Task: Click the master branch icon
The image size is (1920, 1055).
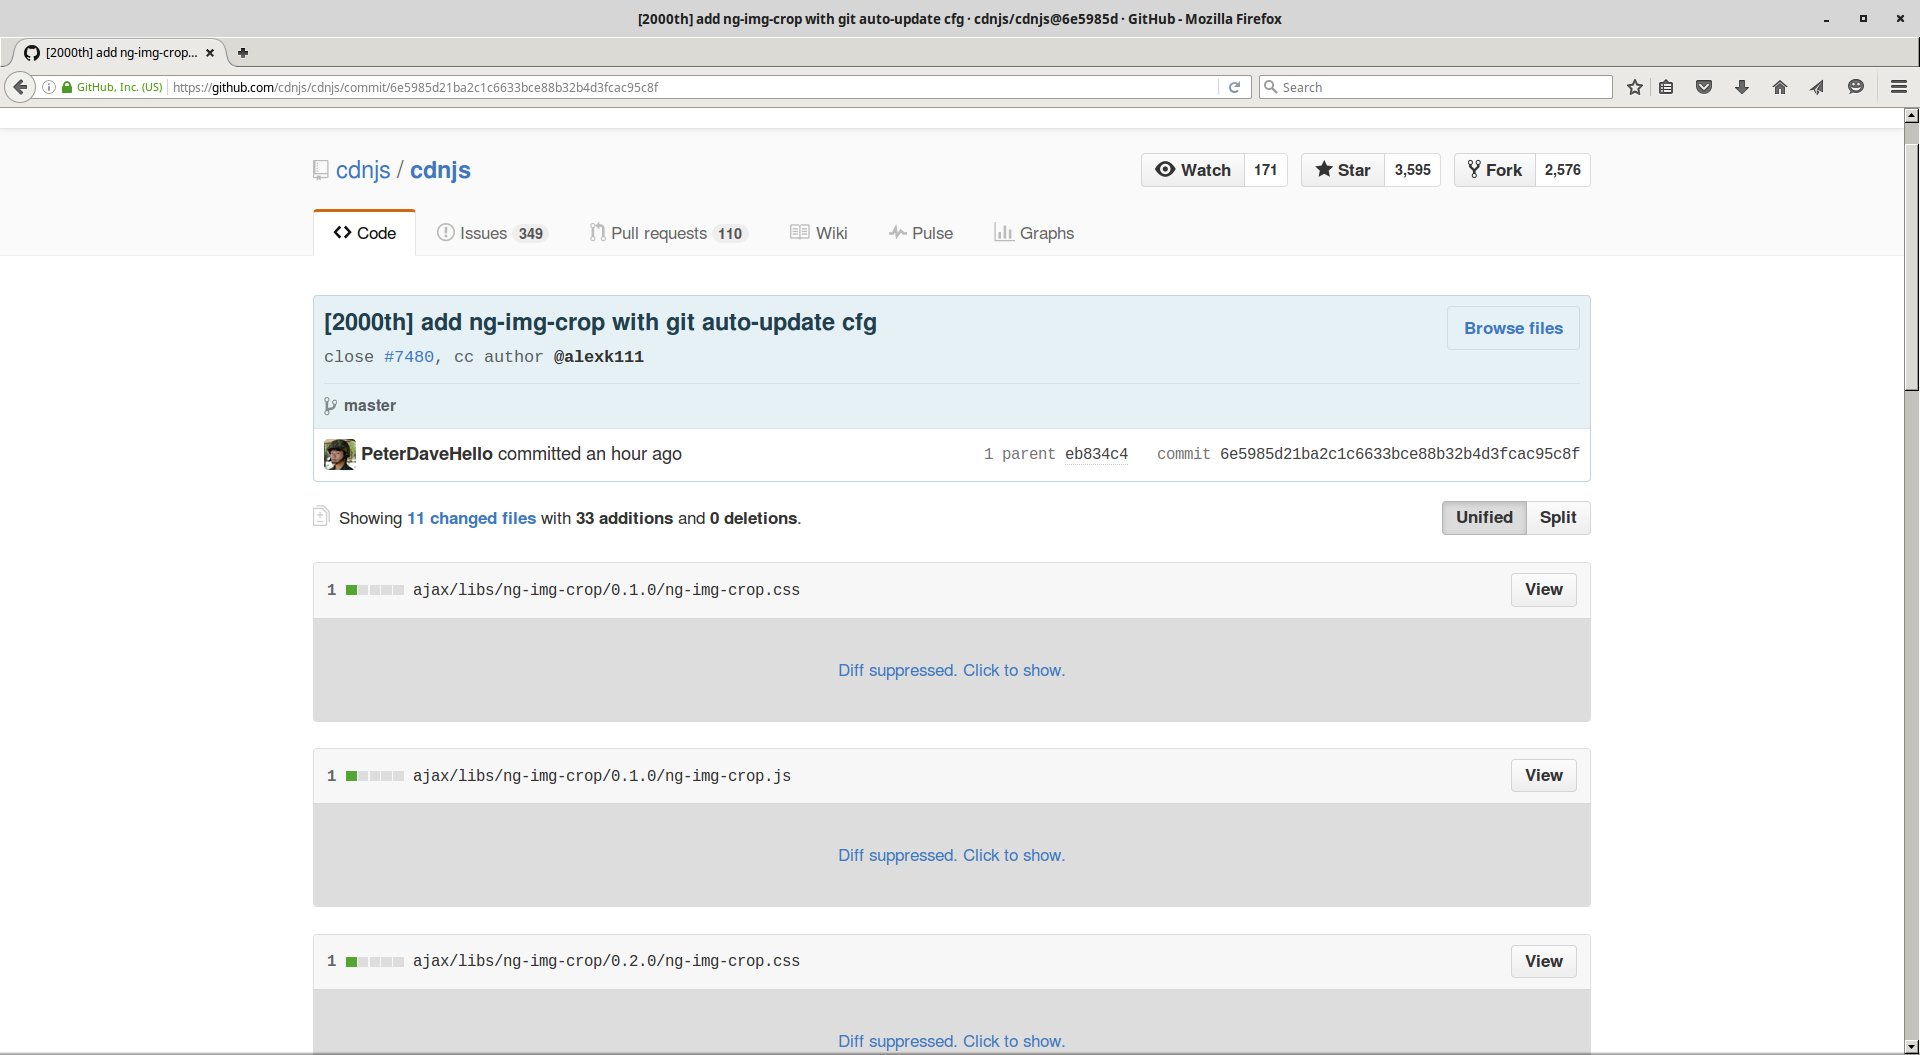Action: pos(330,405)
